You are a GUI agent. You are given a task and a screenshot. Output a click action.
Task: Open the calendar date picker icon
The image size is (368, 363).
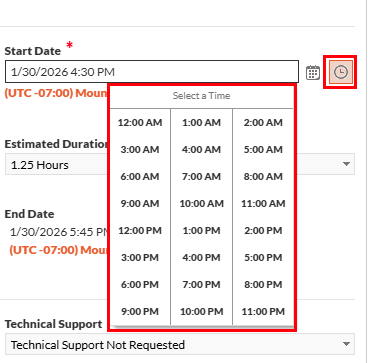tap(313, 72)
